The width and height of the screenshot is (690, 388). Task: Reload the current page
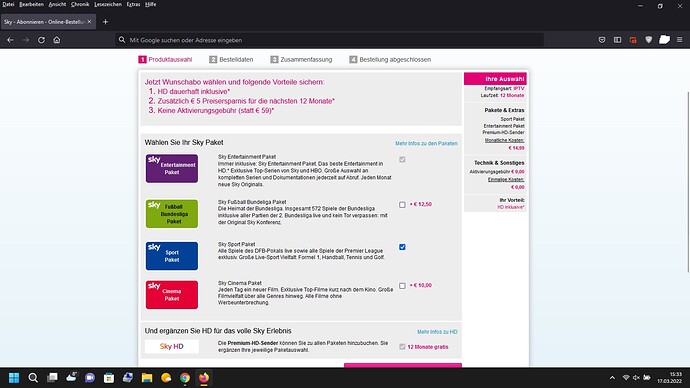tap(41, 40)
